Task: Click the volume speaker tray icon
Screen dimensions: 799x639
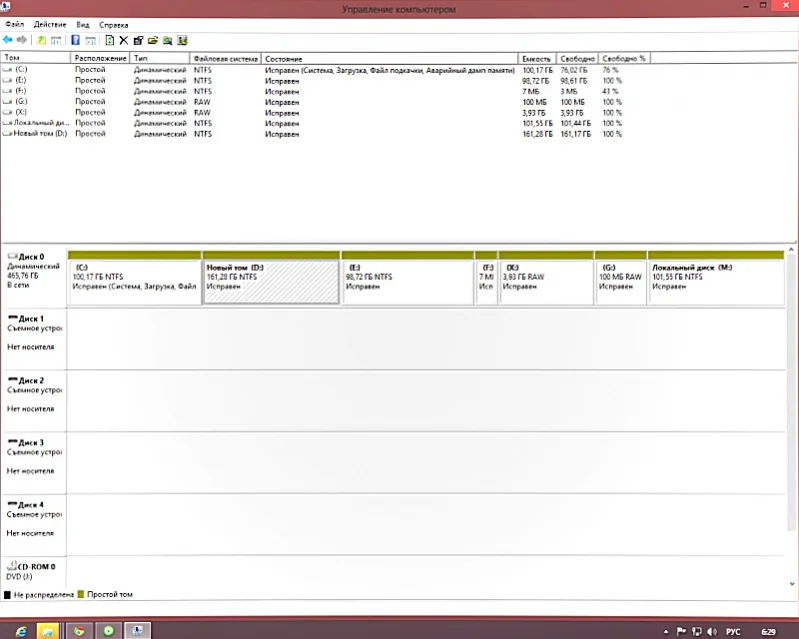Action: pyautogui.click(x=712, y=631)
